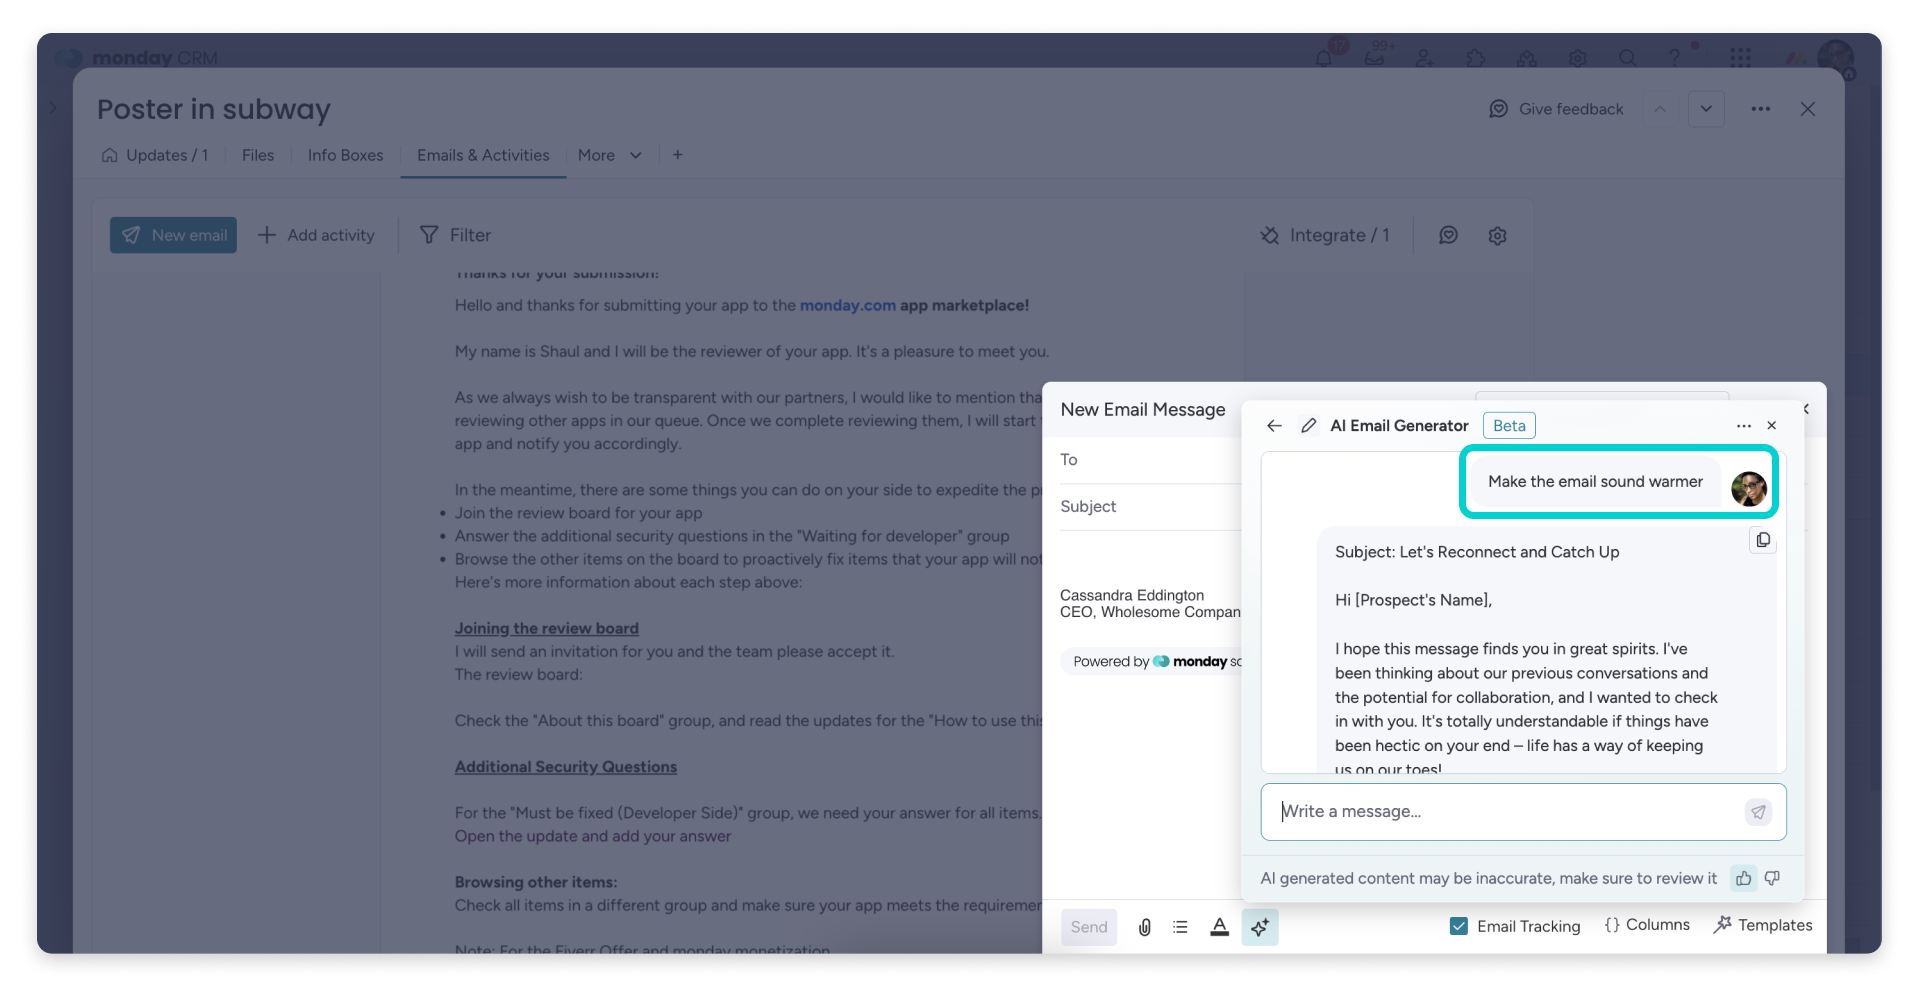Viewport: 1920px width, 986px height.
Task: Give thumbs up to AI response
Action: coord(1743,878)
